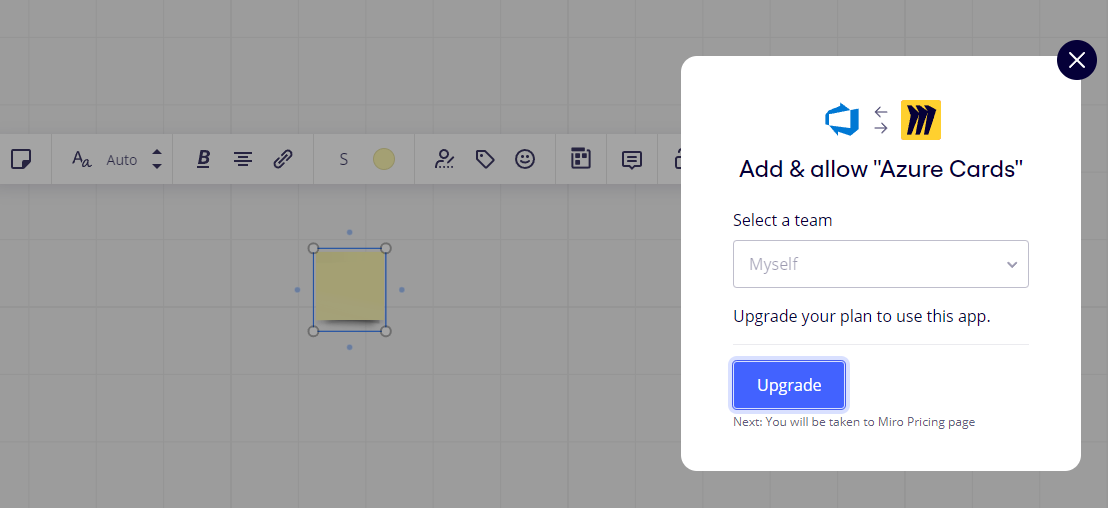Viewport: 1108px width, 508px height.
Task: Switch type with the card layout icon
Action: [x=581, y=159]
